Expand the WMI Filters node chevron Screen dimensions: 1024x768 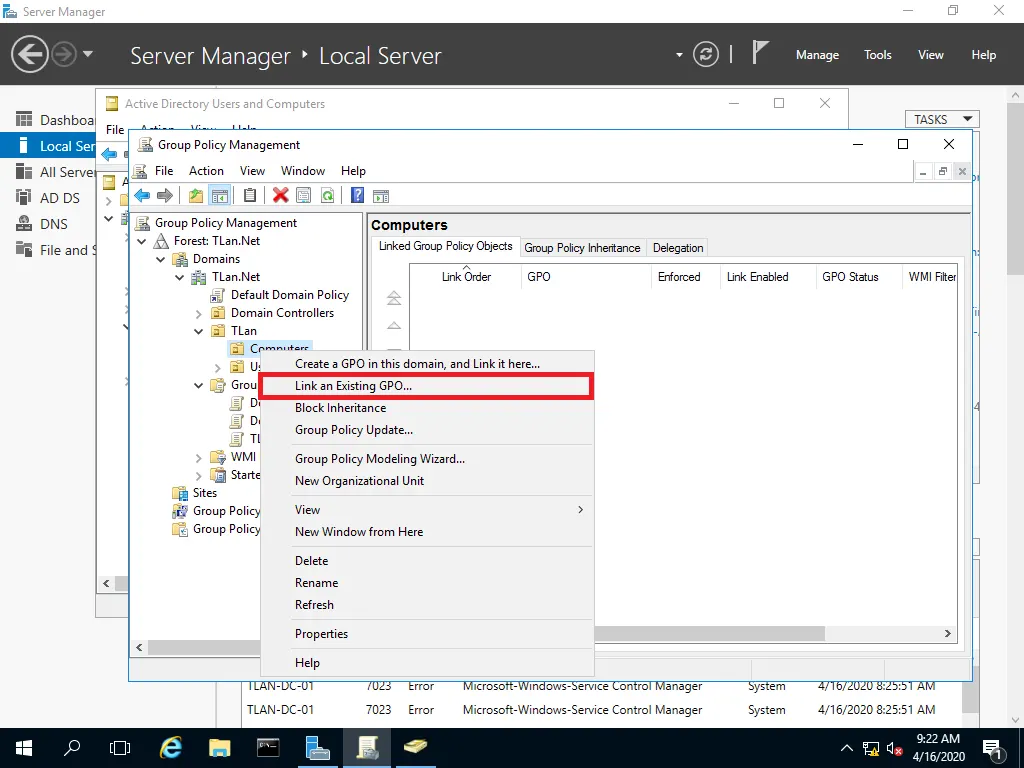(199, 458)
